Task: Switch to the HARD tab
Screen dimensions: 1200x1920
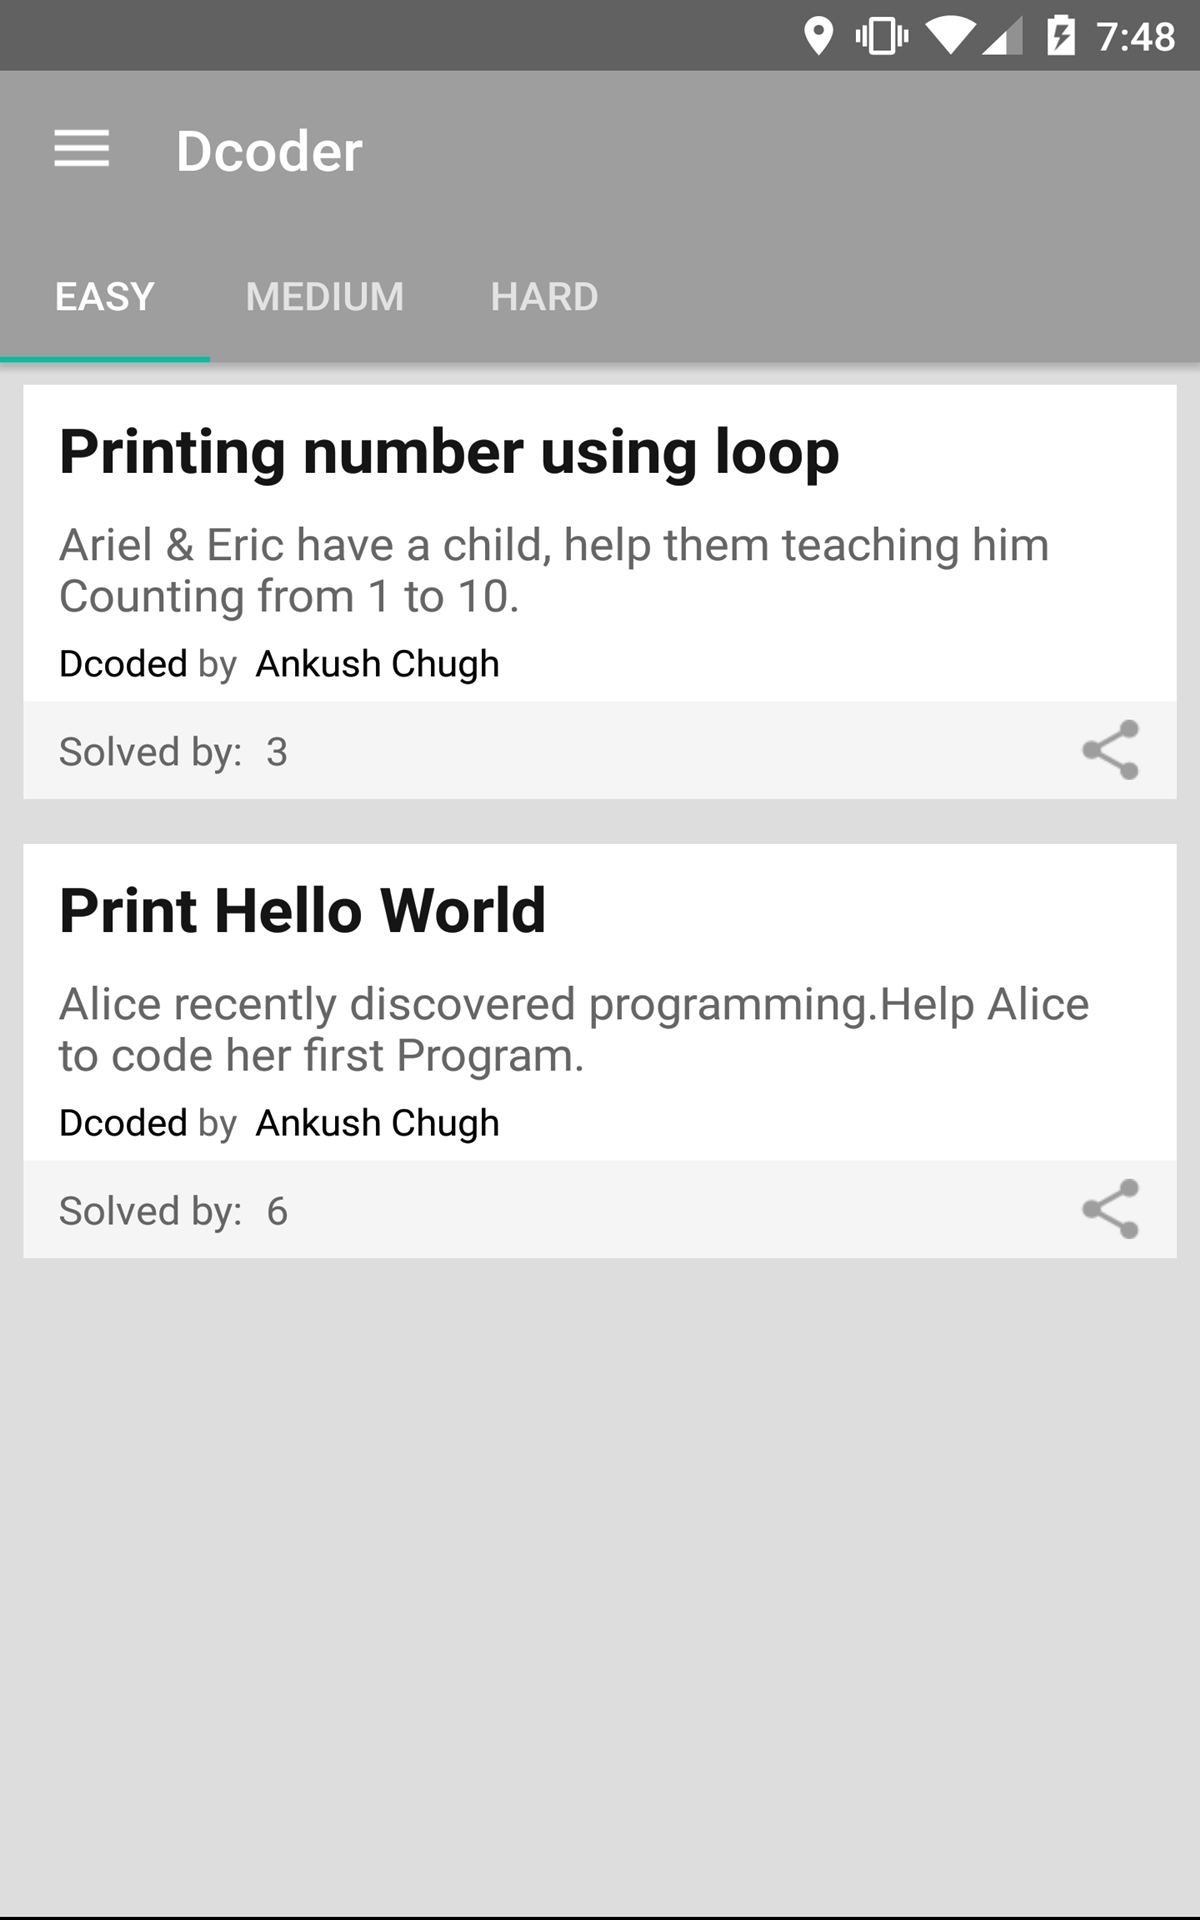Action: 544,297
